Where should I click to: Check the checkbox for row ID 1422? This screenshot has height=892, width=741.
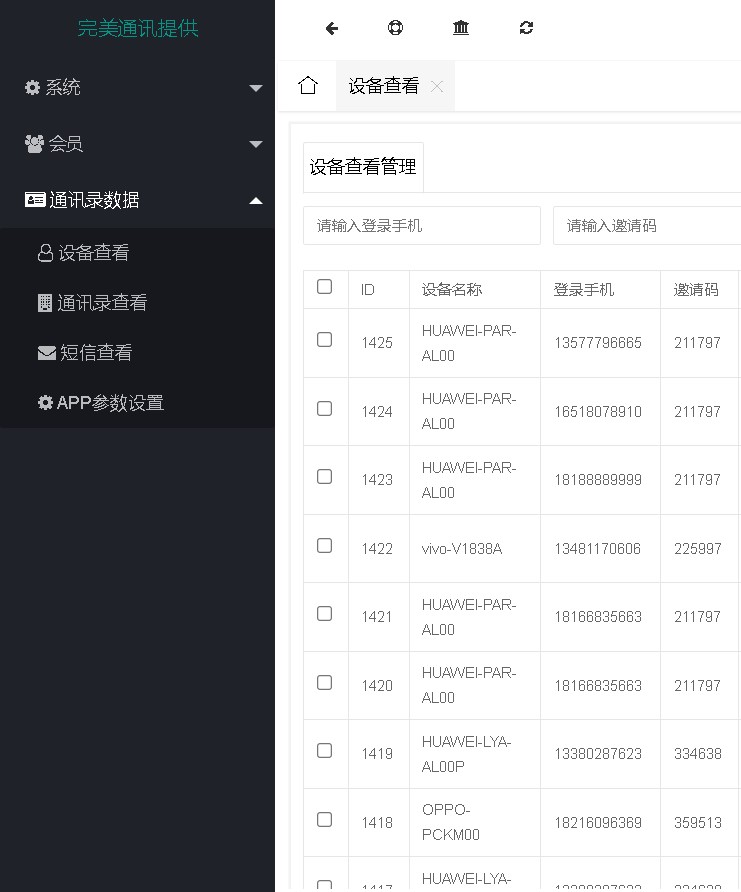coord(324,546)
